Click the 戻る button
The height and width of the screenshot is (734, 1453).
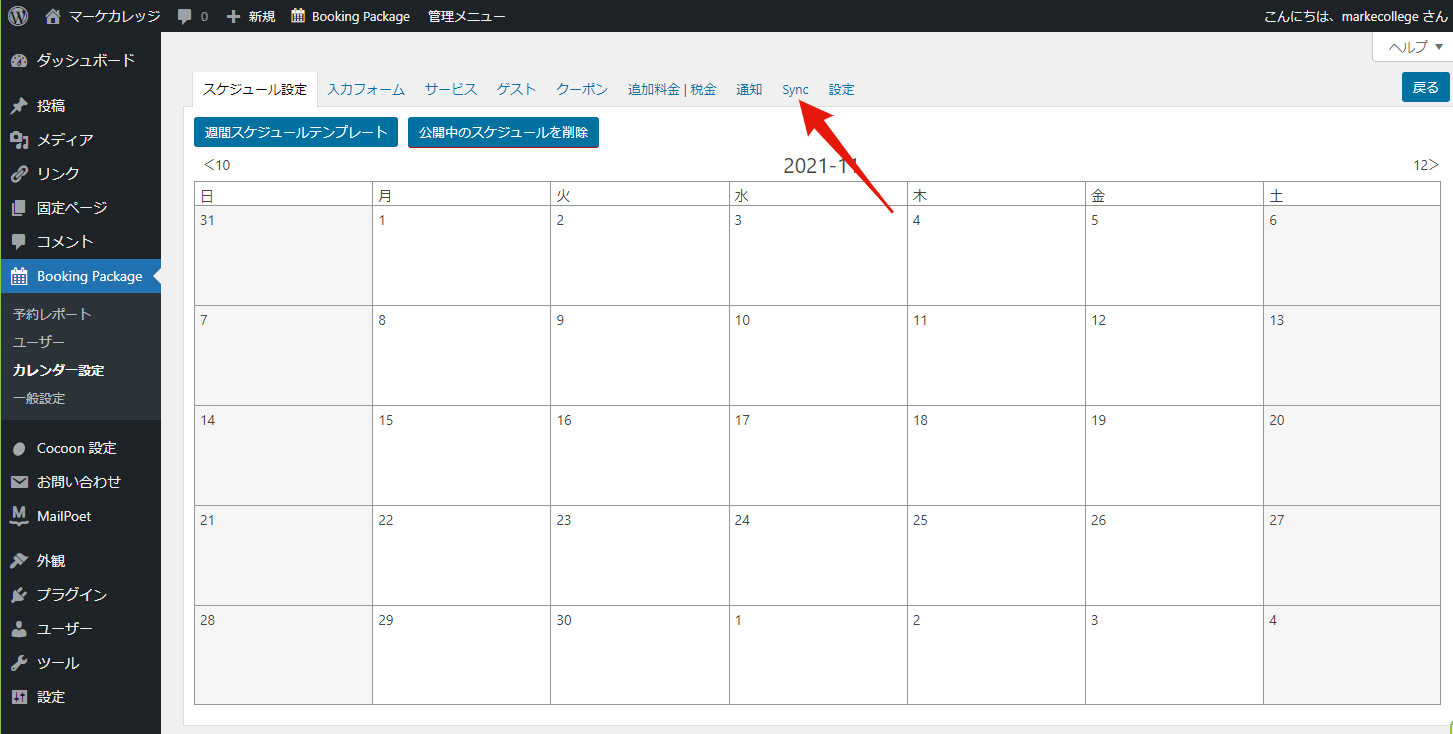click(1425, 88)
